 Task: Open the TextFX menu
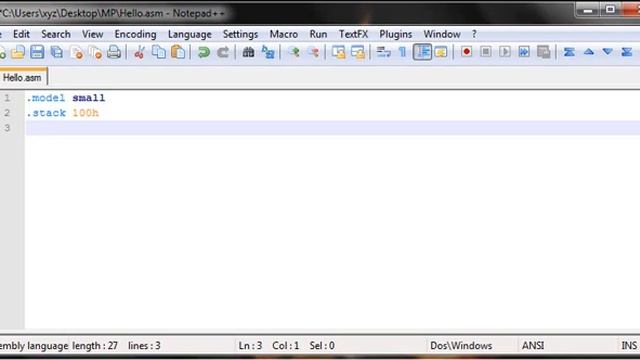353,34
